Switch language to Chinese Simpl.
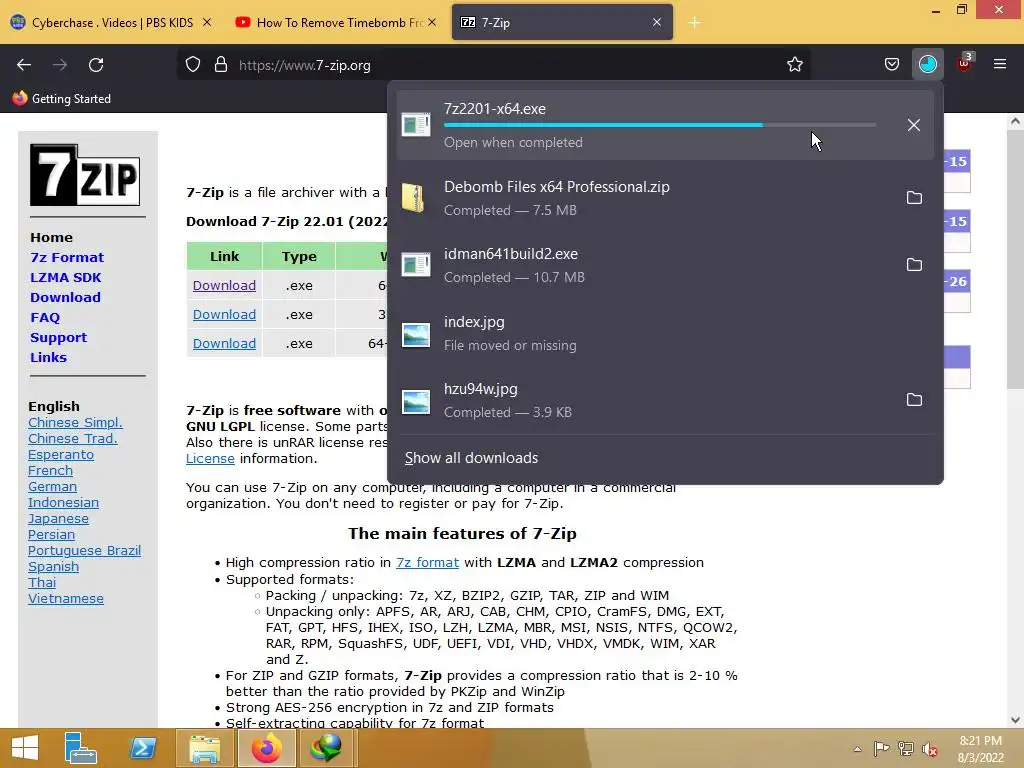This screenshot has height=768, width=1024. pyautogui.click(x=75, y=423)
